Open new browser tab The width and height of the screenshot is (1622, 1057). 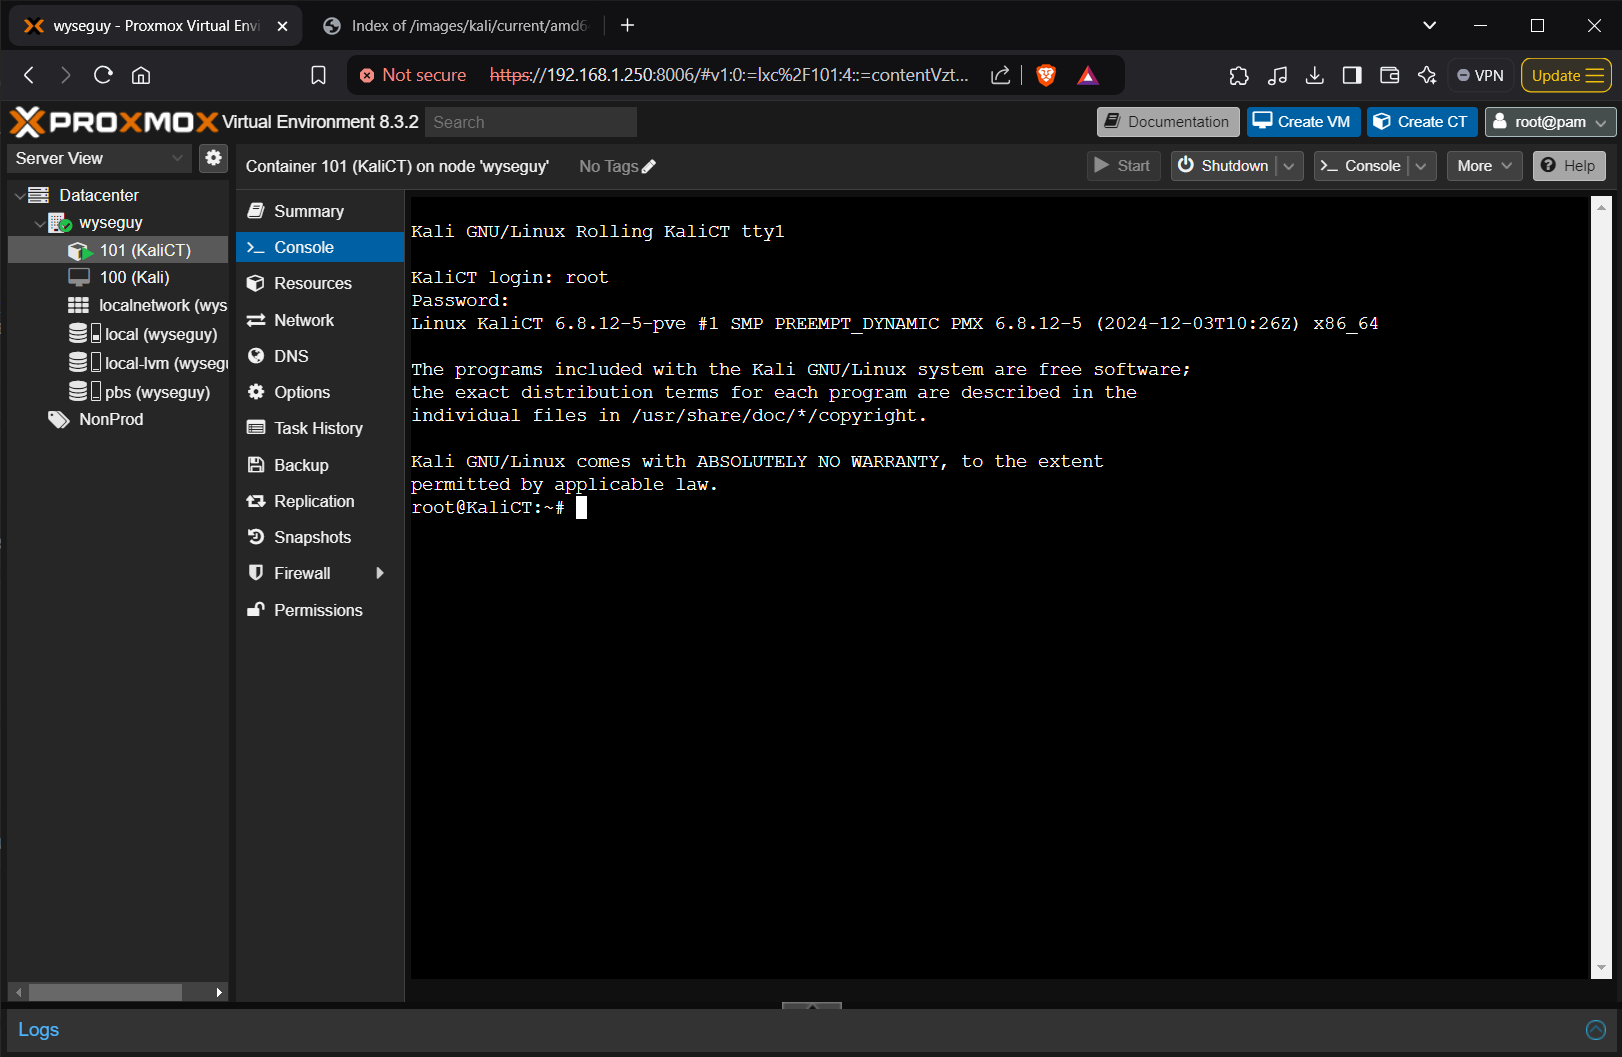pyautogui.click(x=628, y=25)
